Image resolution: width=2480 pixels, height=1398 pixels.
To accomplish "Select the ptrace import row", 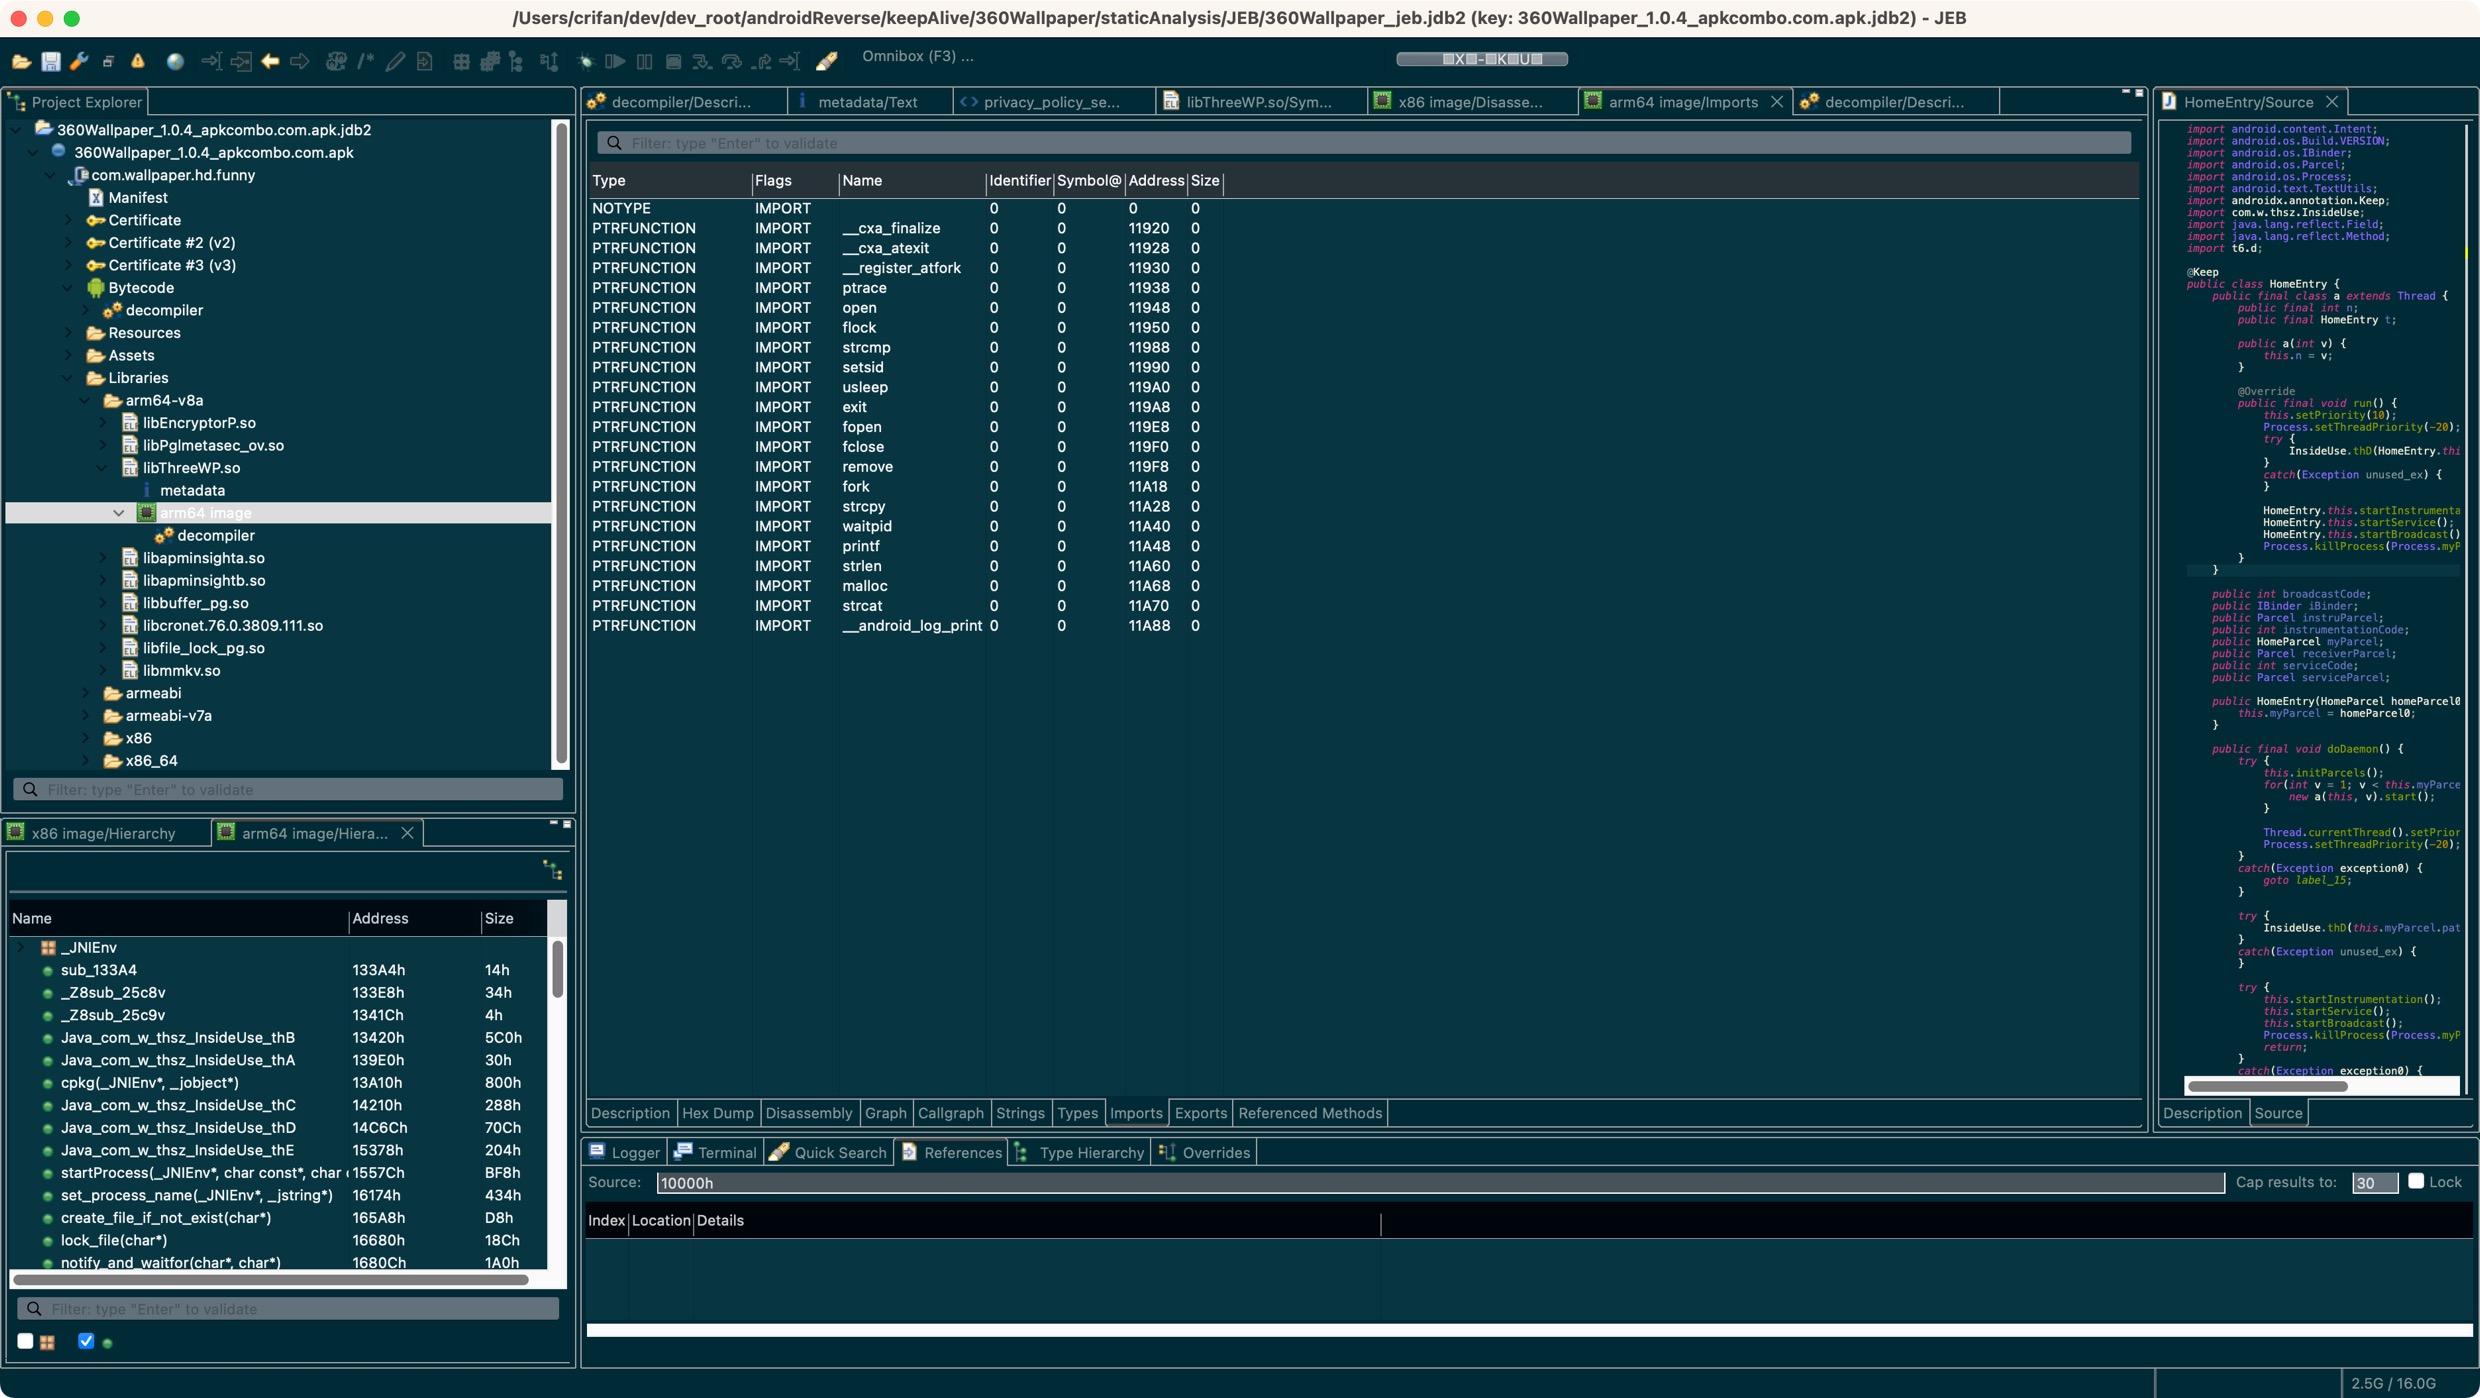I will click(x=906, y=288).
